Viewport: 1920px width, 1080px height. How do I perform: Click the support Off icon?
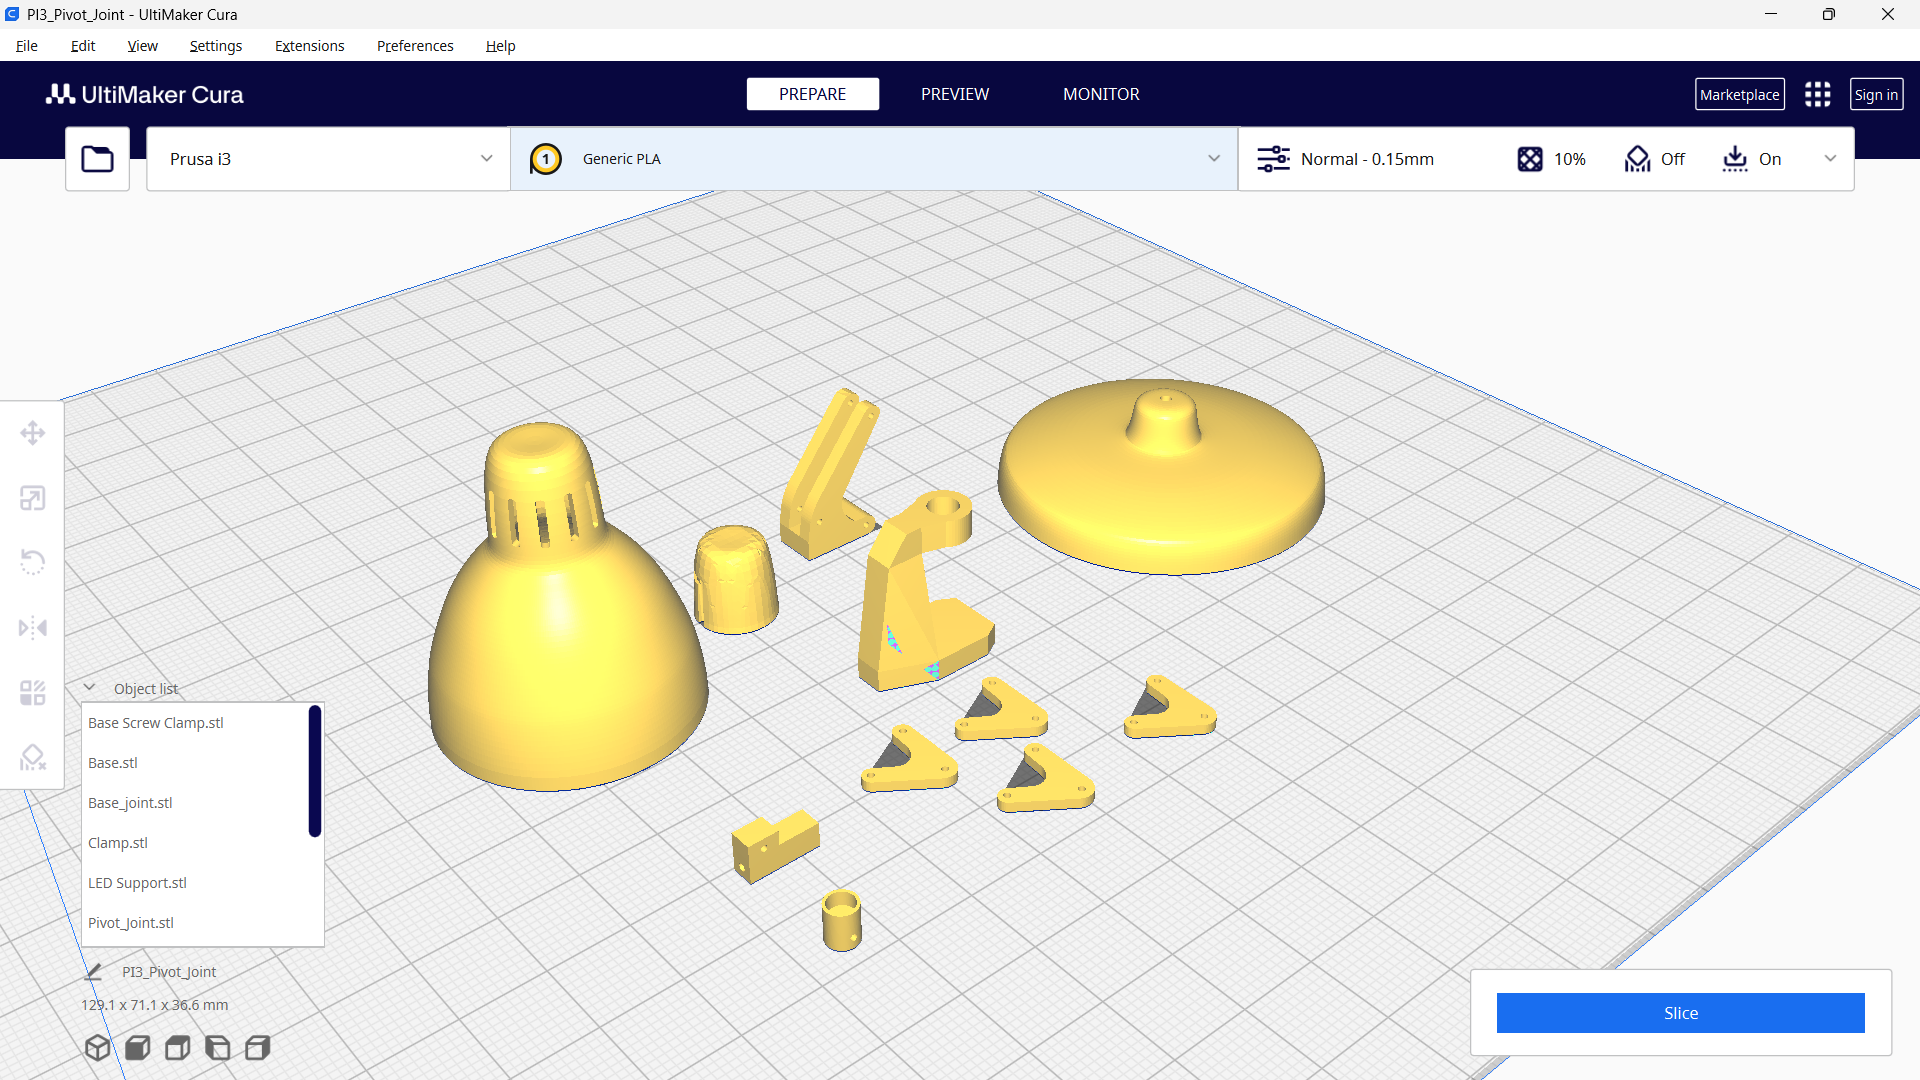pyautogui.click(x=1637, y=159)
